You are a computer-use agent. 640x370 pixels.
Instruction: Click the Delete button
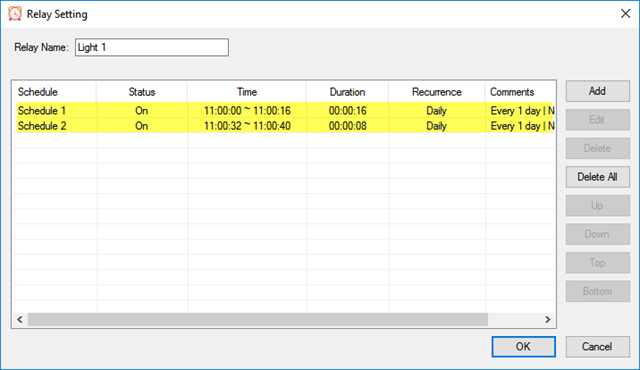[x=598, y=148]
